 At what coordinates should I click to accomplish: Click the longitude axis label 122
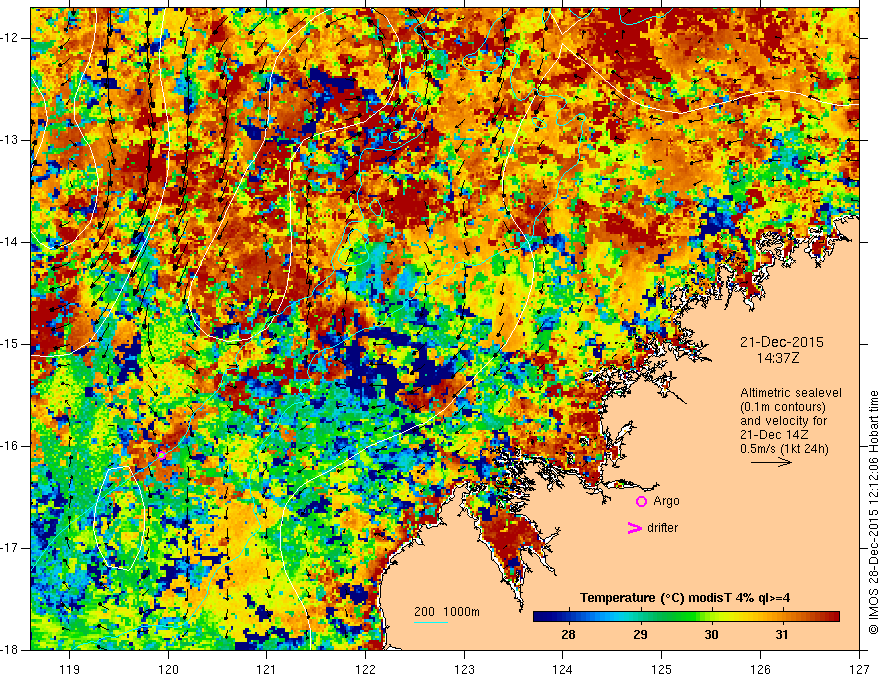(365, 669)
